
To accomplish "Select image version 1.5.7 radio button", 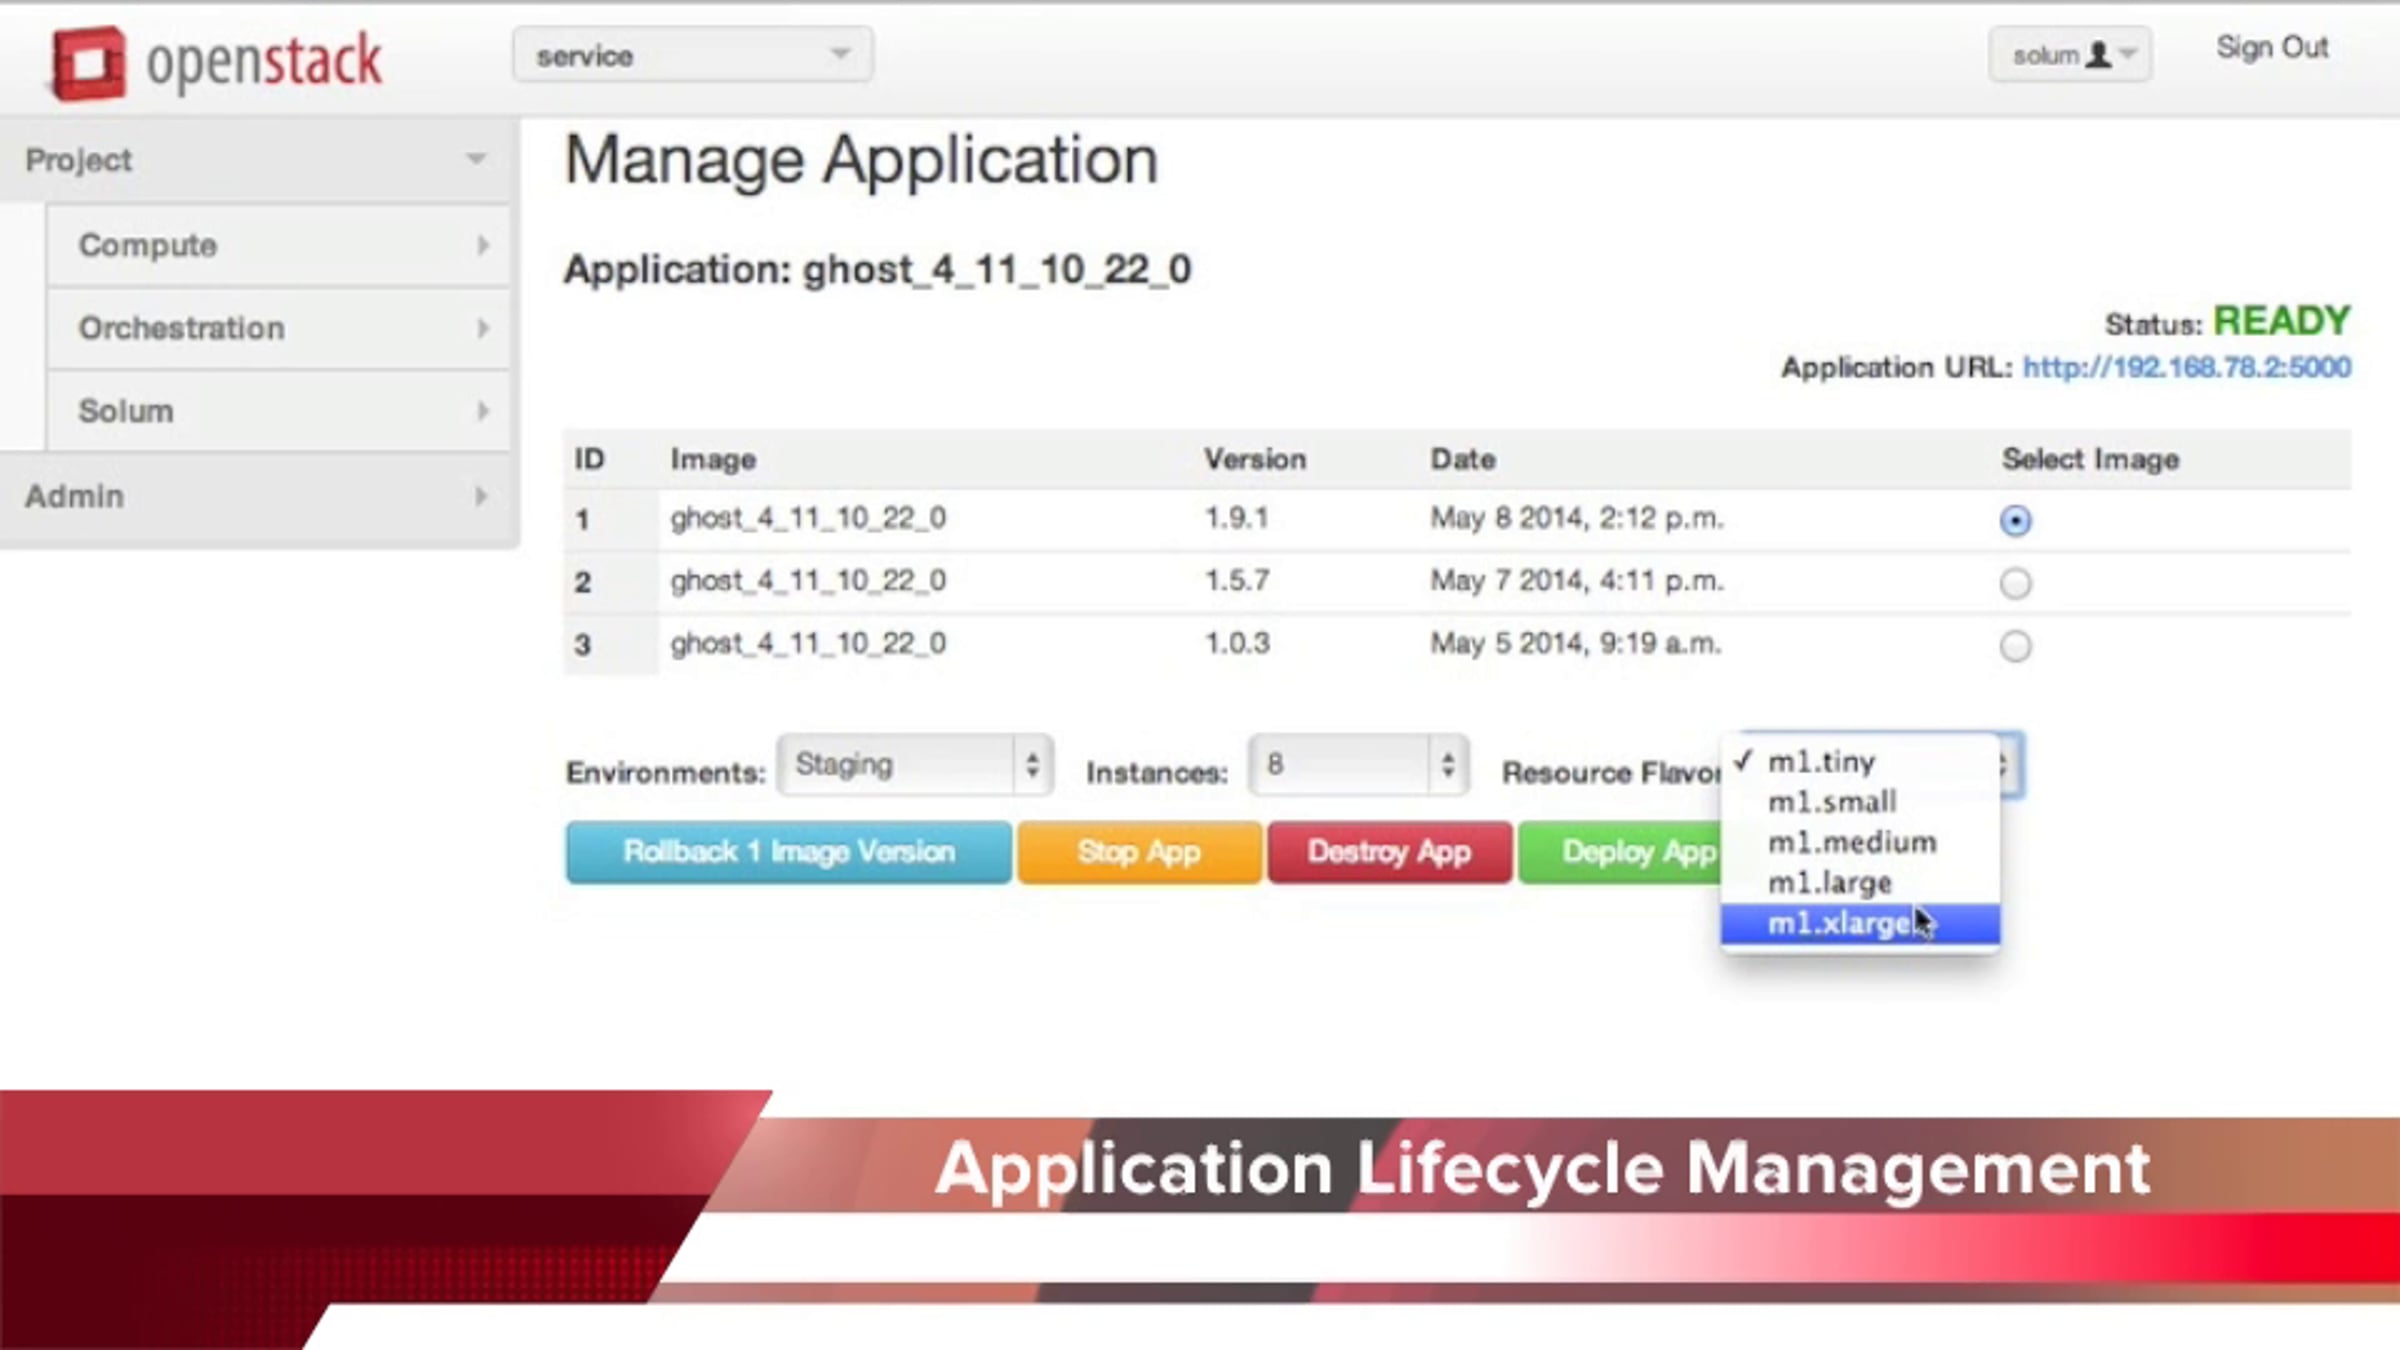I will pyautogui.click(x=2014, y=583).
